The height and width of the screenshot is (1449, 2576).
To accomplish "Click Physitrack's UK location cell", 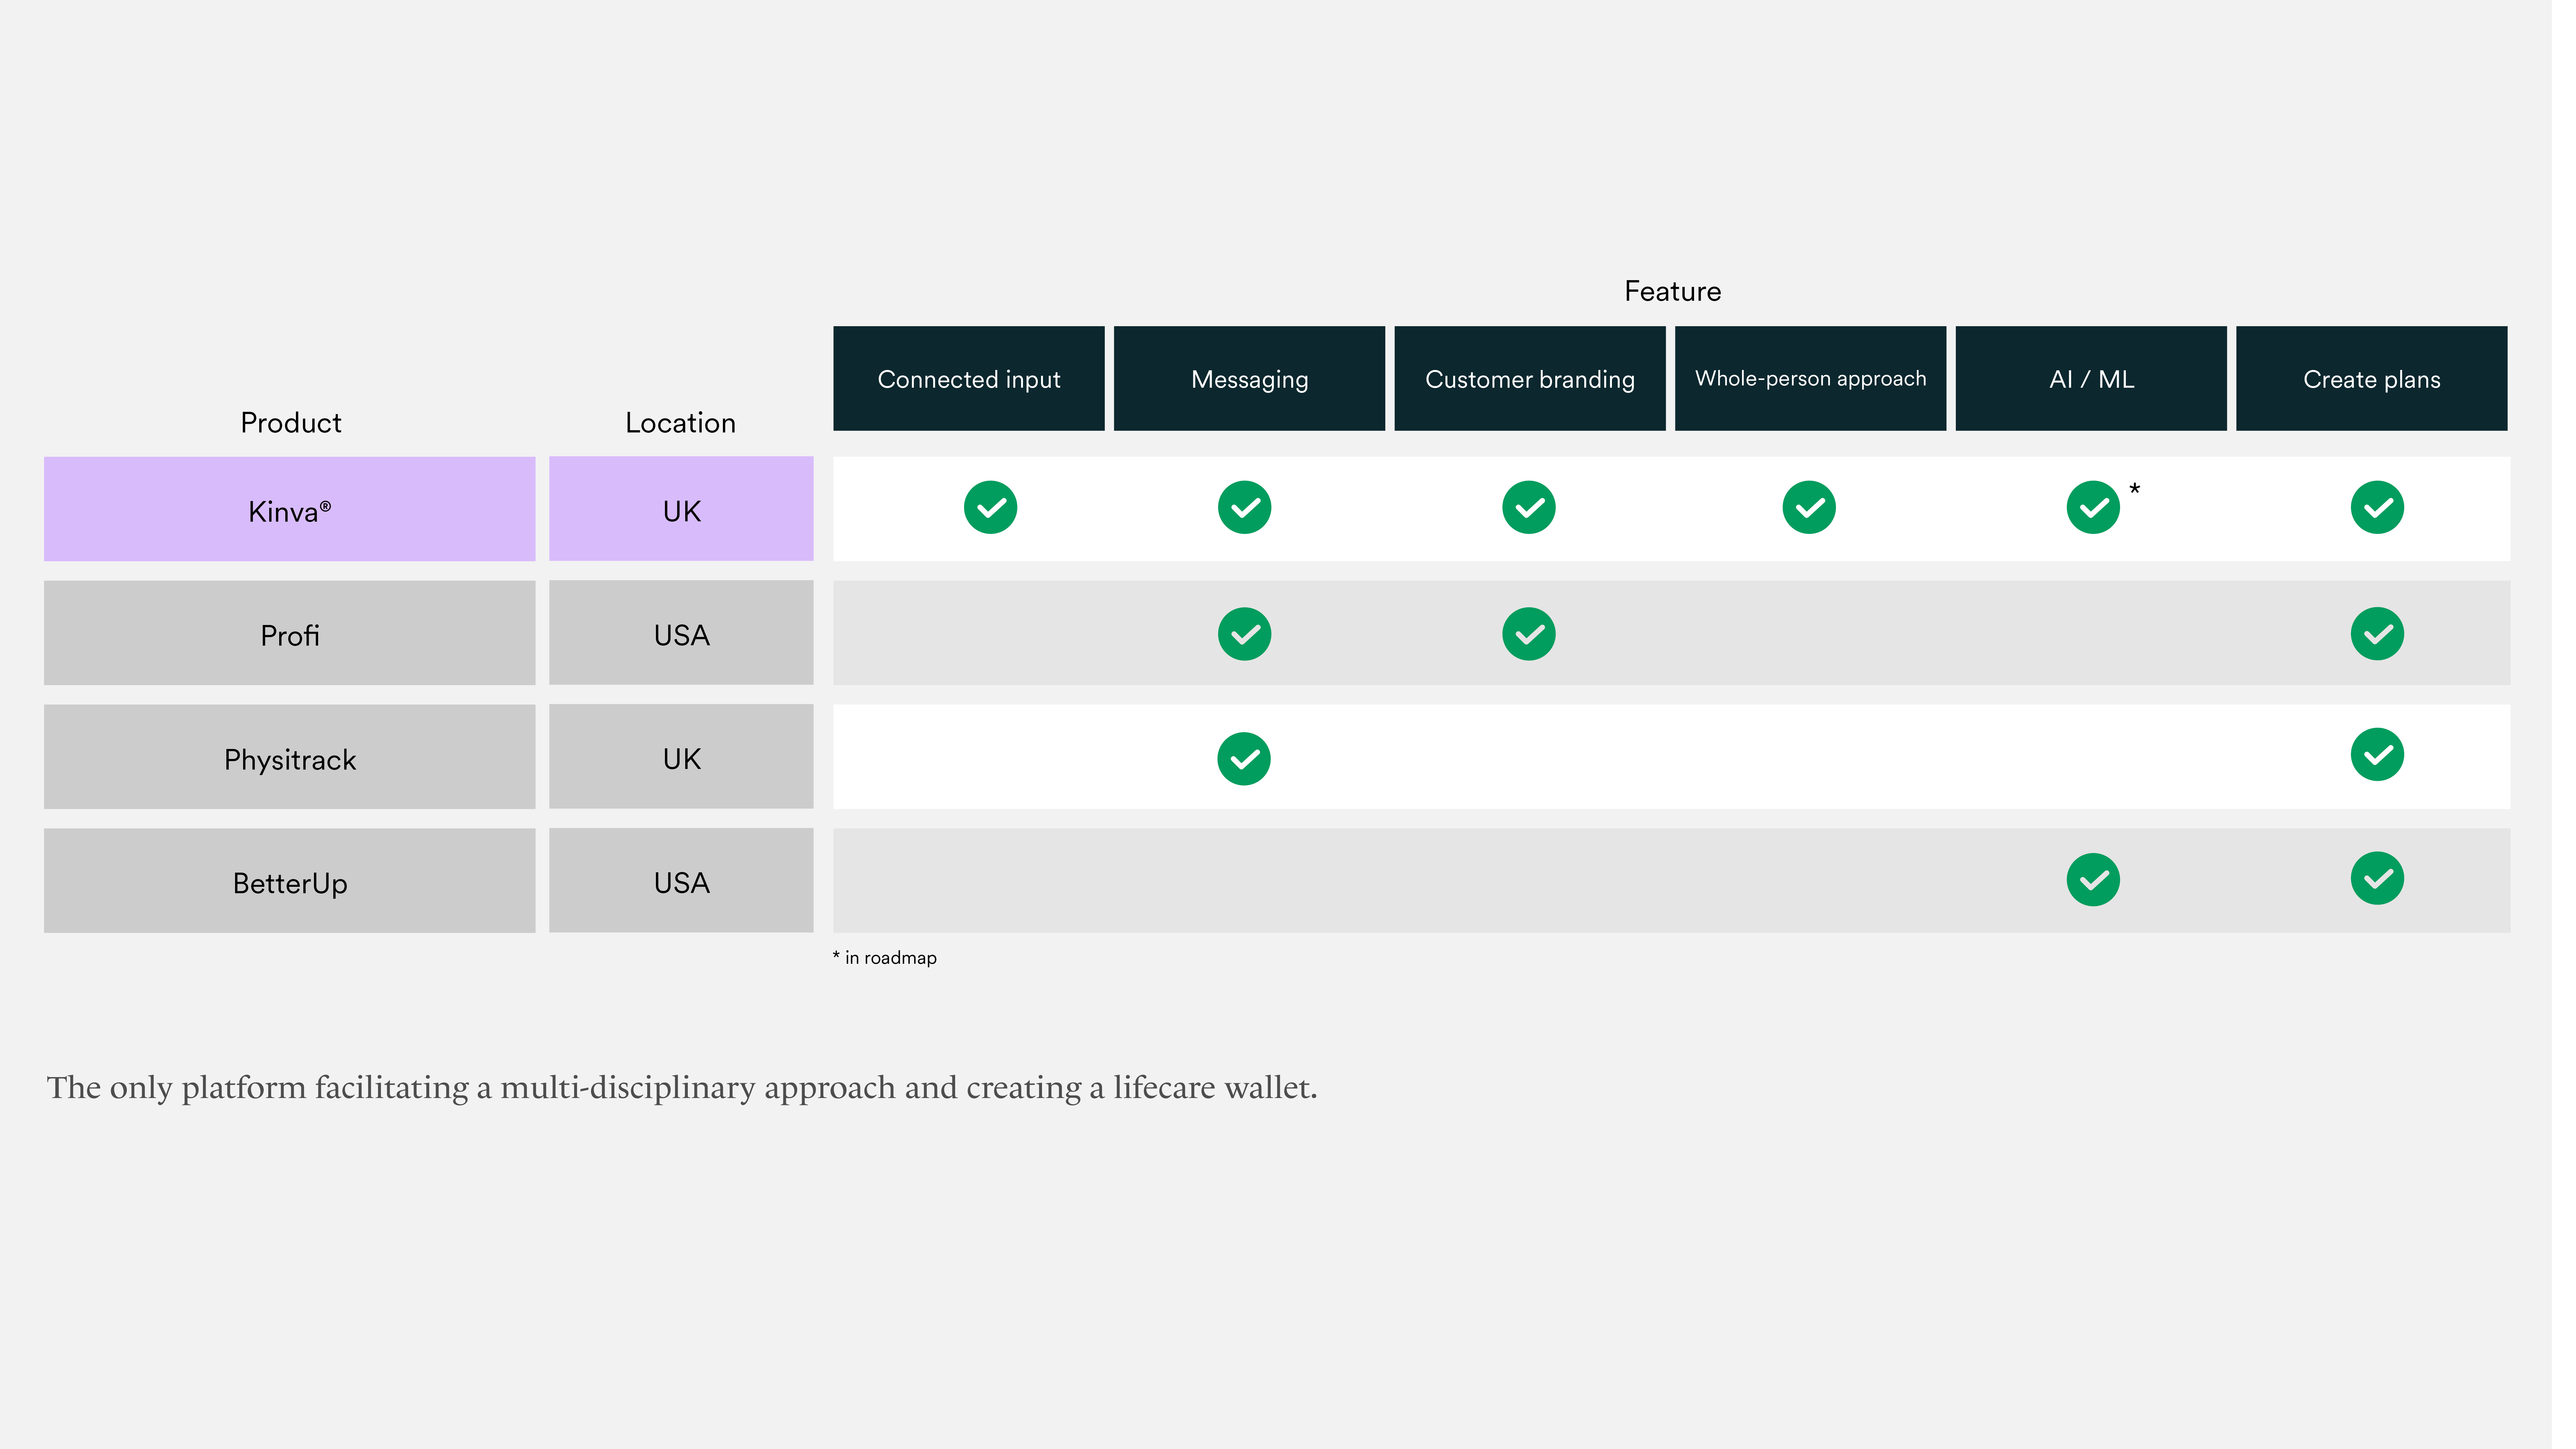I will click(681, 757).
